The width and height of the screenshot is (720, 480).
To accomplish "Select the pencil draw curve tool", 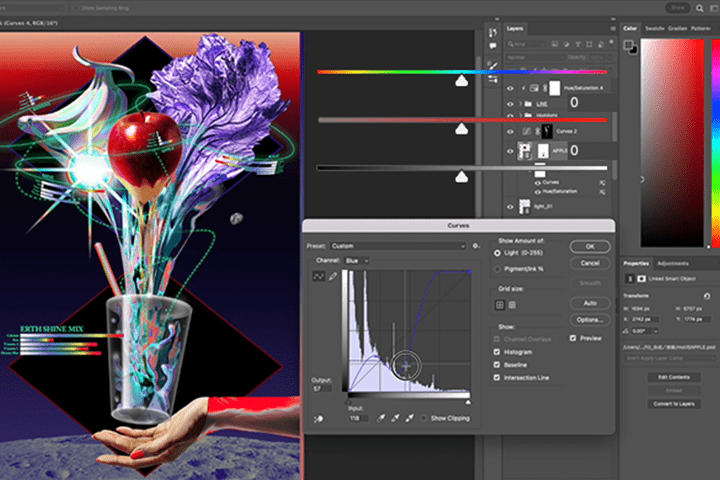I will tap(332, 276).
